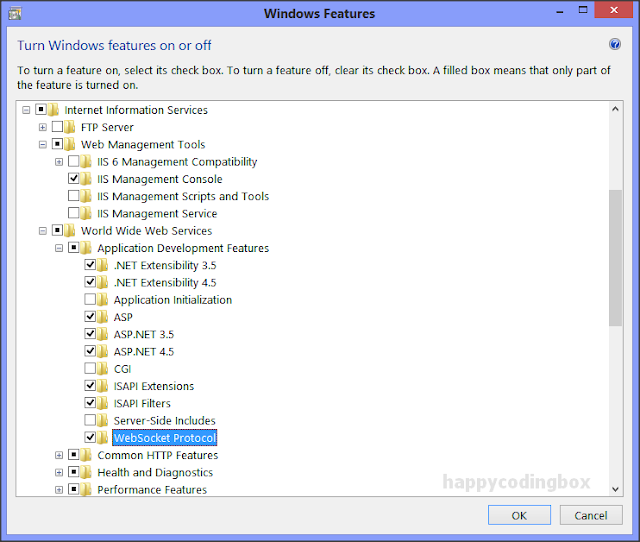Image resolution: width=640 pixels, height=542 pixels.
Task: Click the FTP Server folder icon
Action: (x=70, y=127)
